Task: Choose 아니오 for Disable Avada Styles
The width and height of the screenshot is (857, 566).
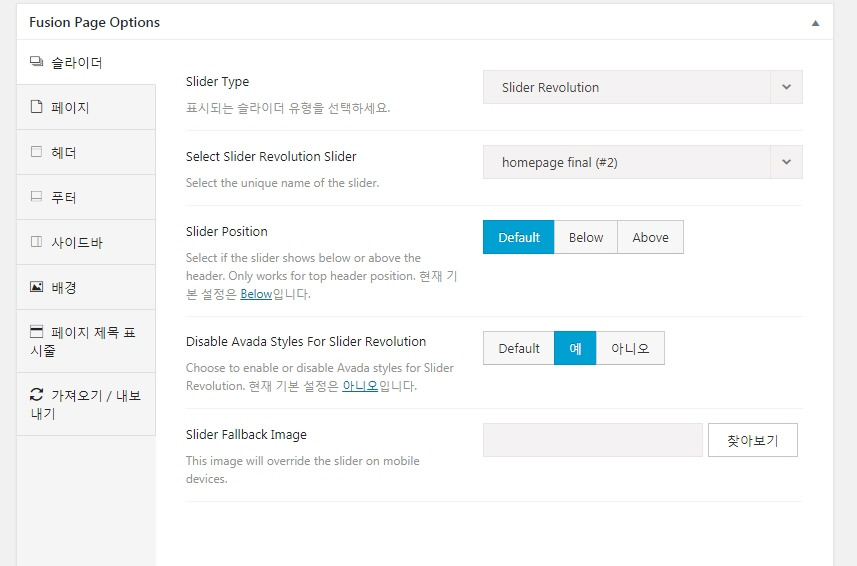Action: [630, 348]
